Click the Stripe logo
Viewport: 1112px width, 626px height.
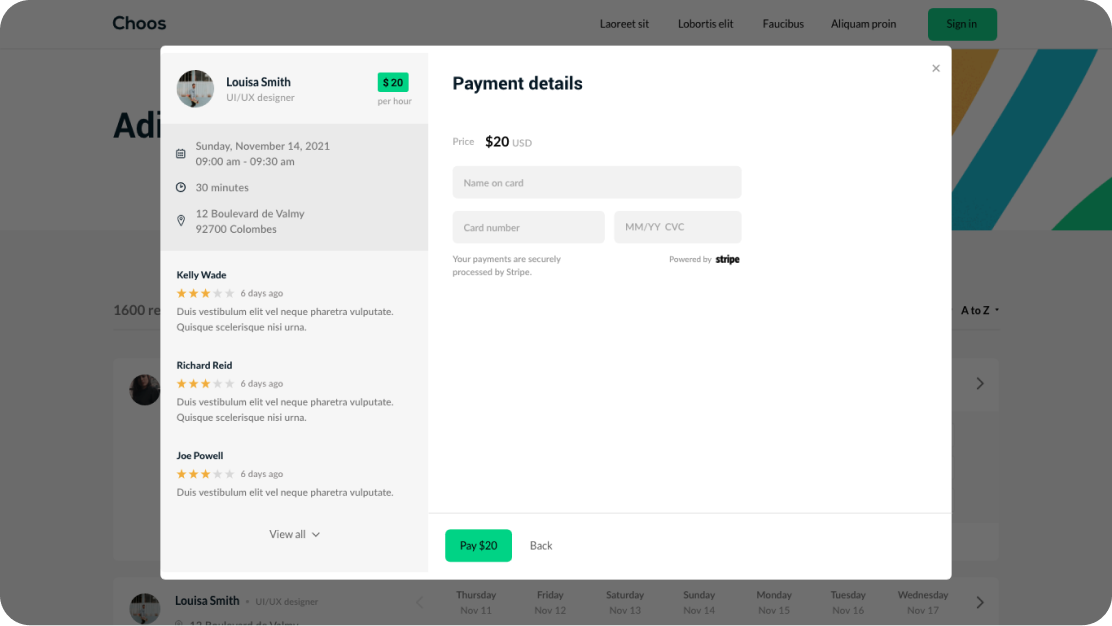(x=728, y=260)
